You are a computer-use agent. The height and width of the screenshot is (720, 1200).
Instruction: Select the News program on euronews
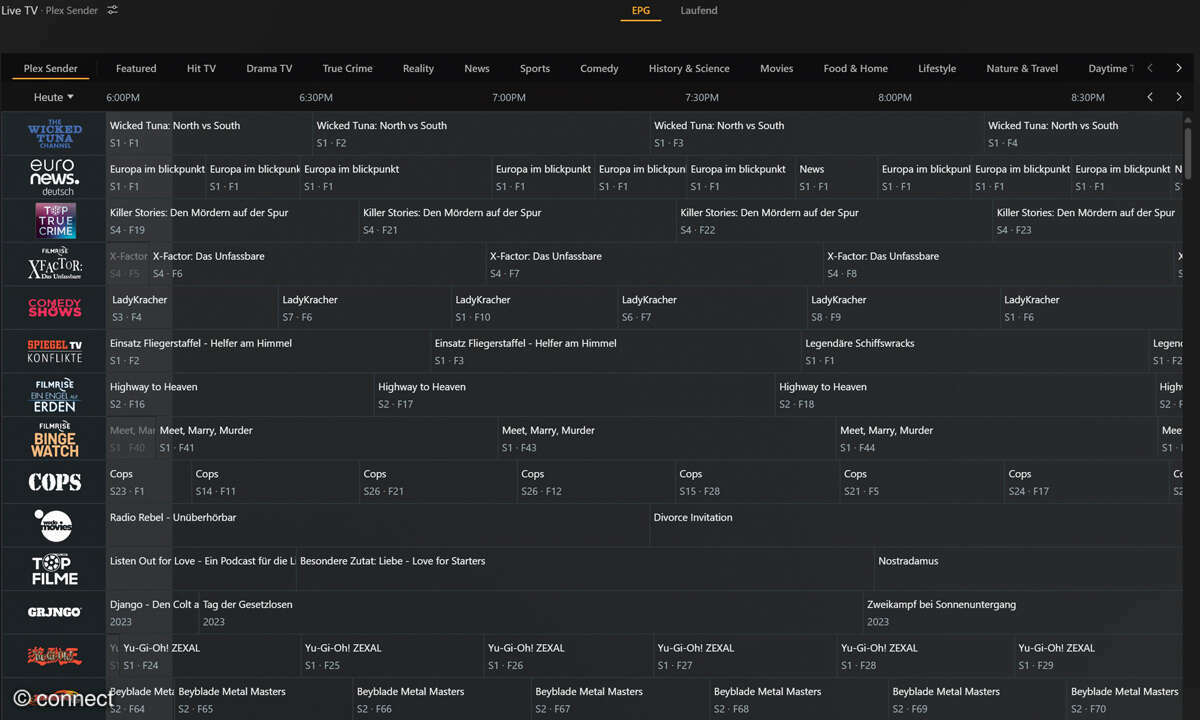tap(837, 177)
